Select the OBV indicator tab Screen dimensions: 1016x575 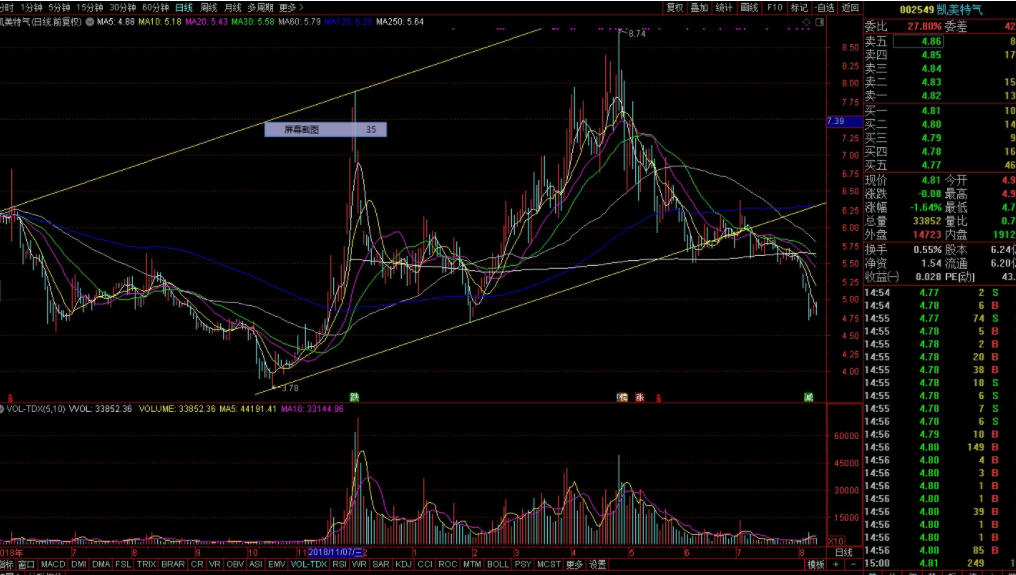pyautogui.click(x=235, y=565)
